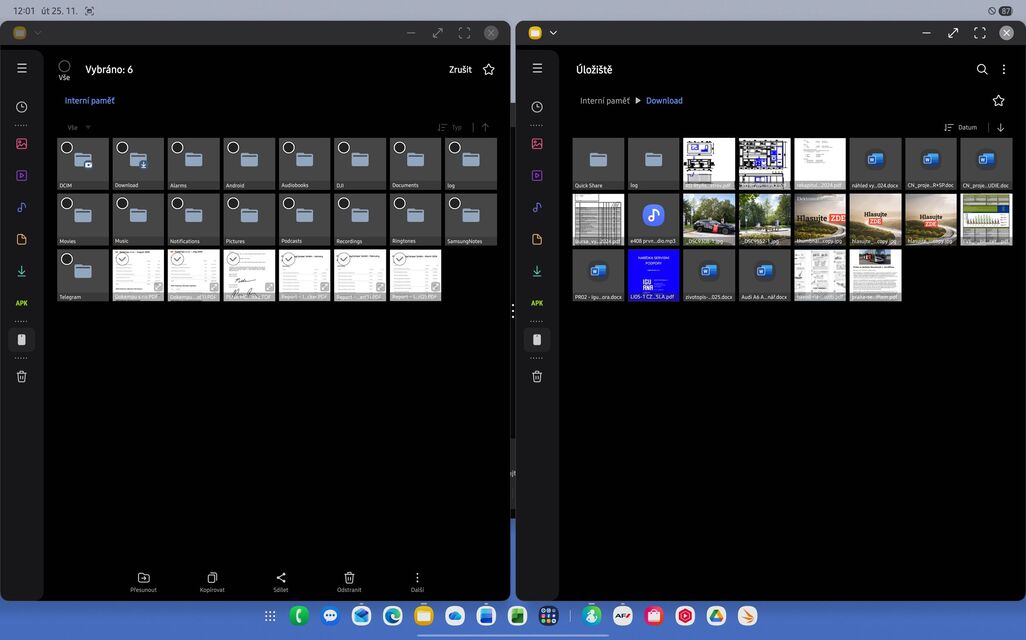Tap Kopírovat (copy) icon in bottom bar
Viewport: 1026px width, 640px height.
[212, 578]
